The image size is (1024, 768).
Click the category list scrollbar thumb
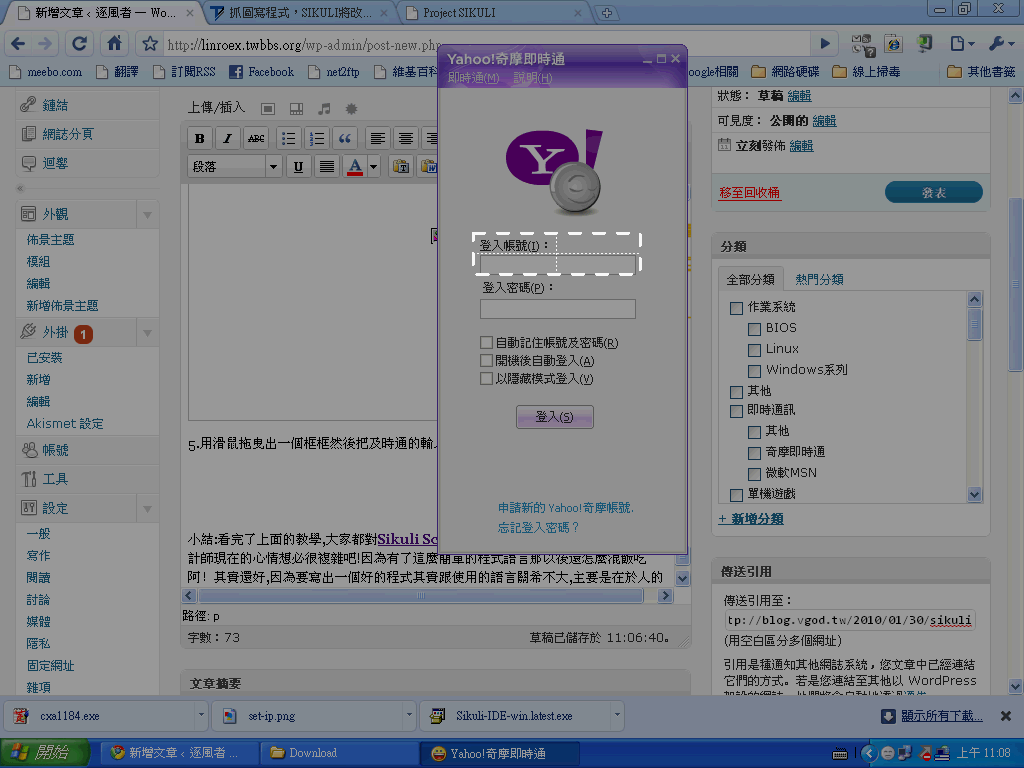pos(974,325)
